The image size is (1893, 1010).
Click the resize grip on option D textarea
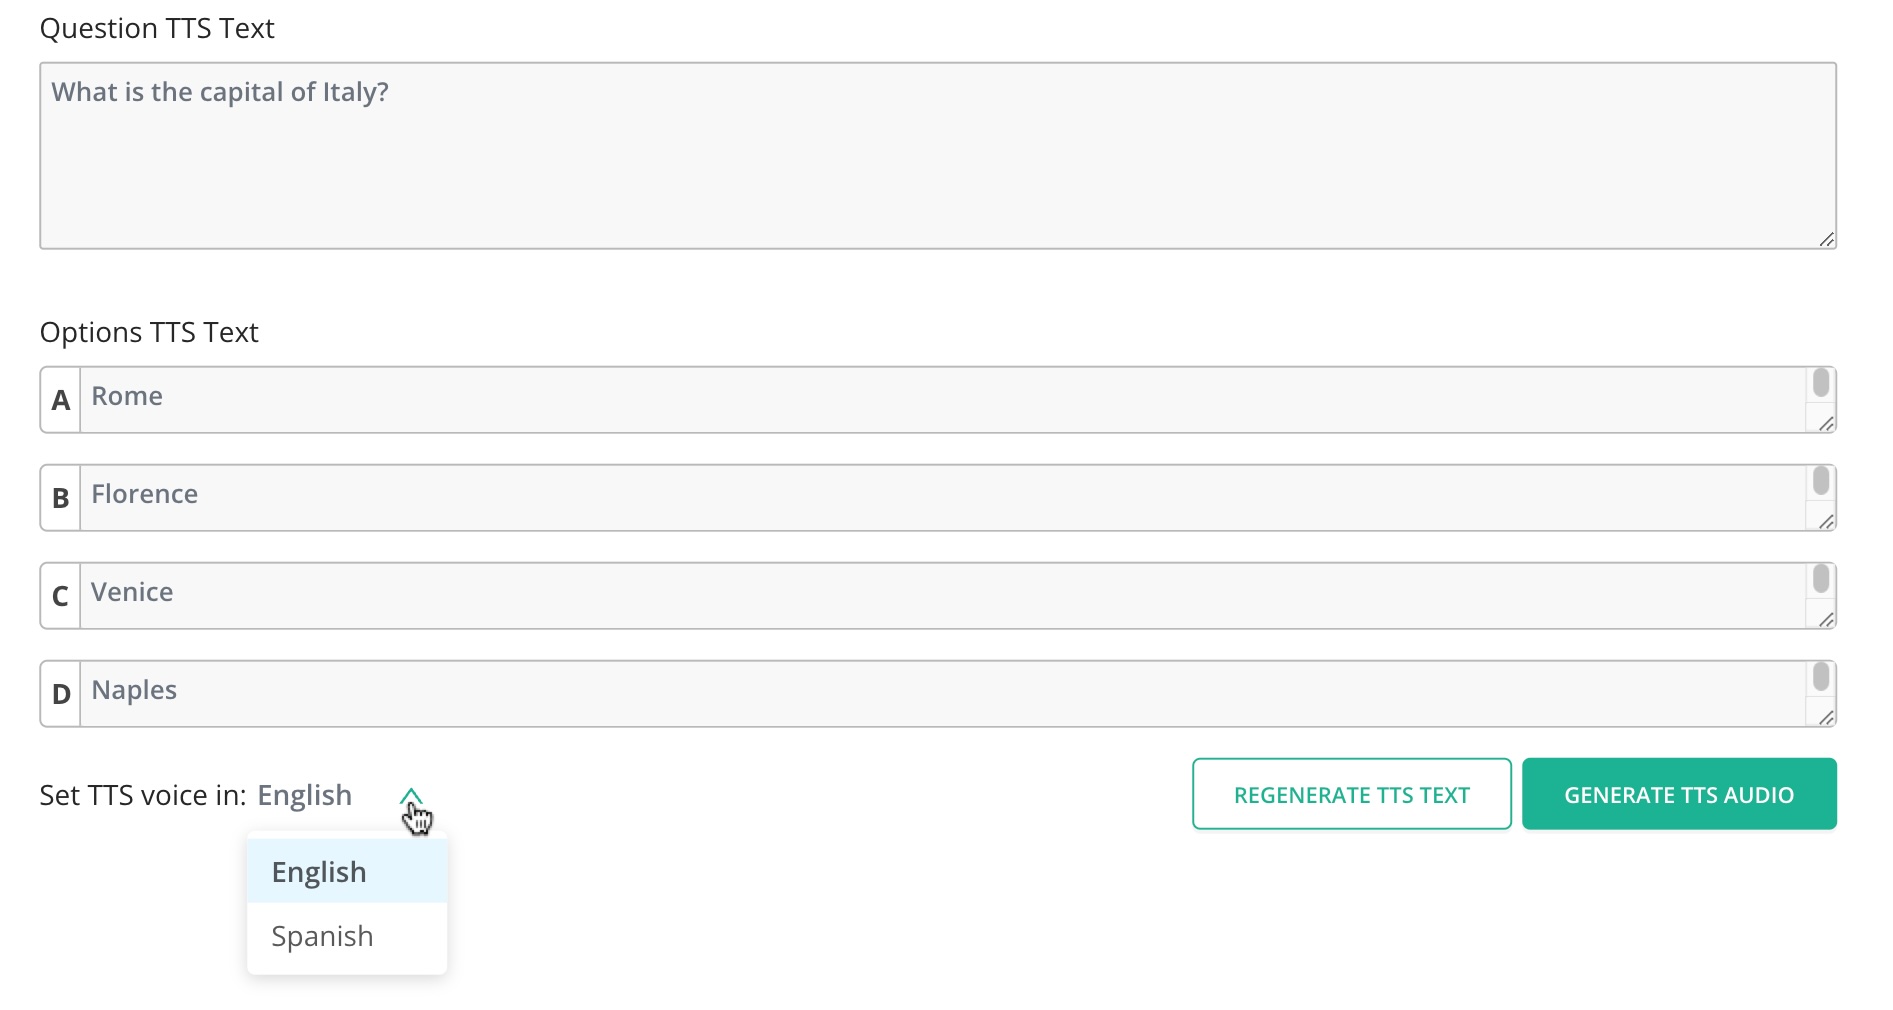tap(1826, 718)
